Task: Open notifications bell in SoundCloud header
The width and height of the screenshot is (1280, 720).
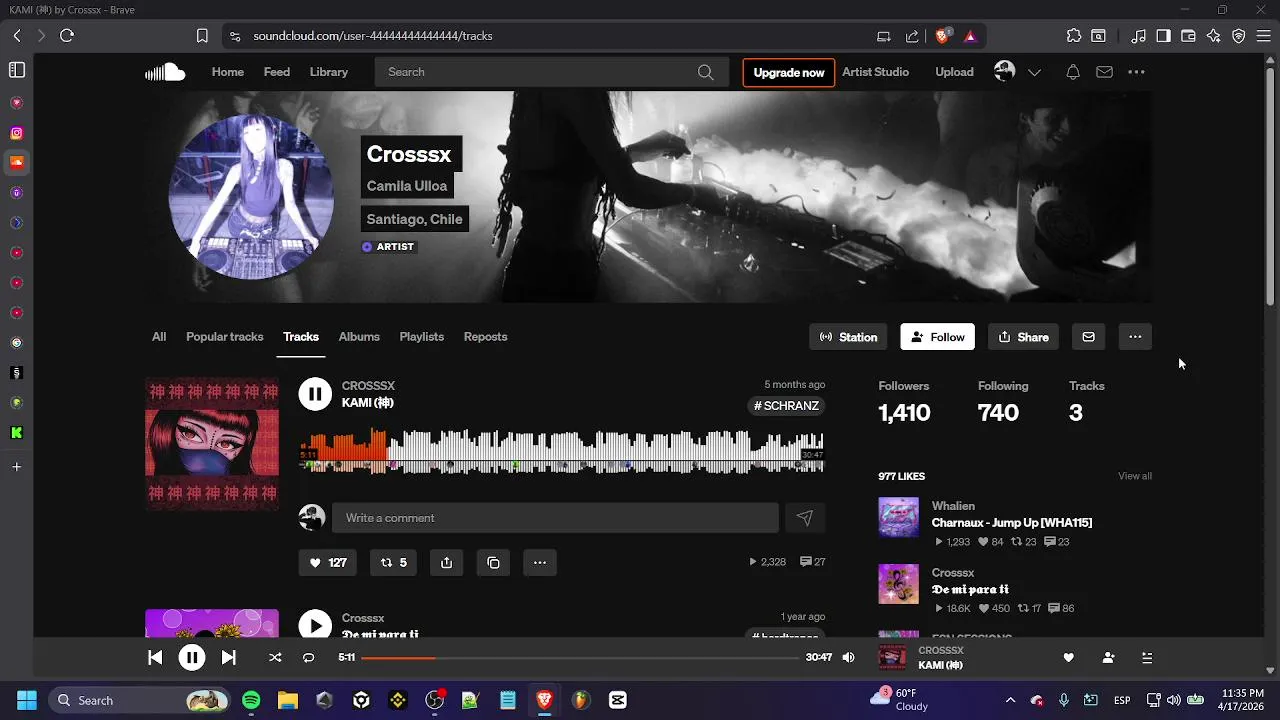Action: pyautogui.click(x=1072, y=72)
